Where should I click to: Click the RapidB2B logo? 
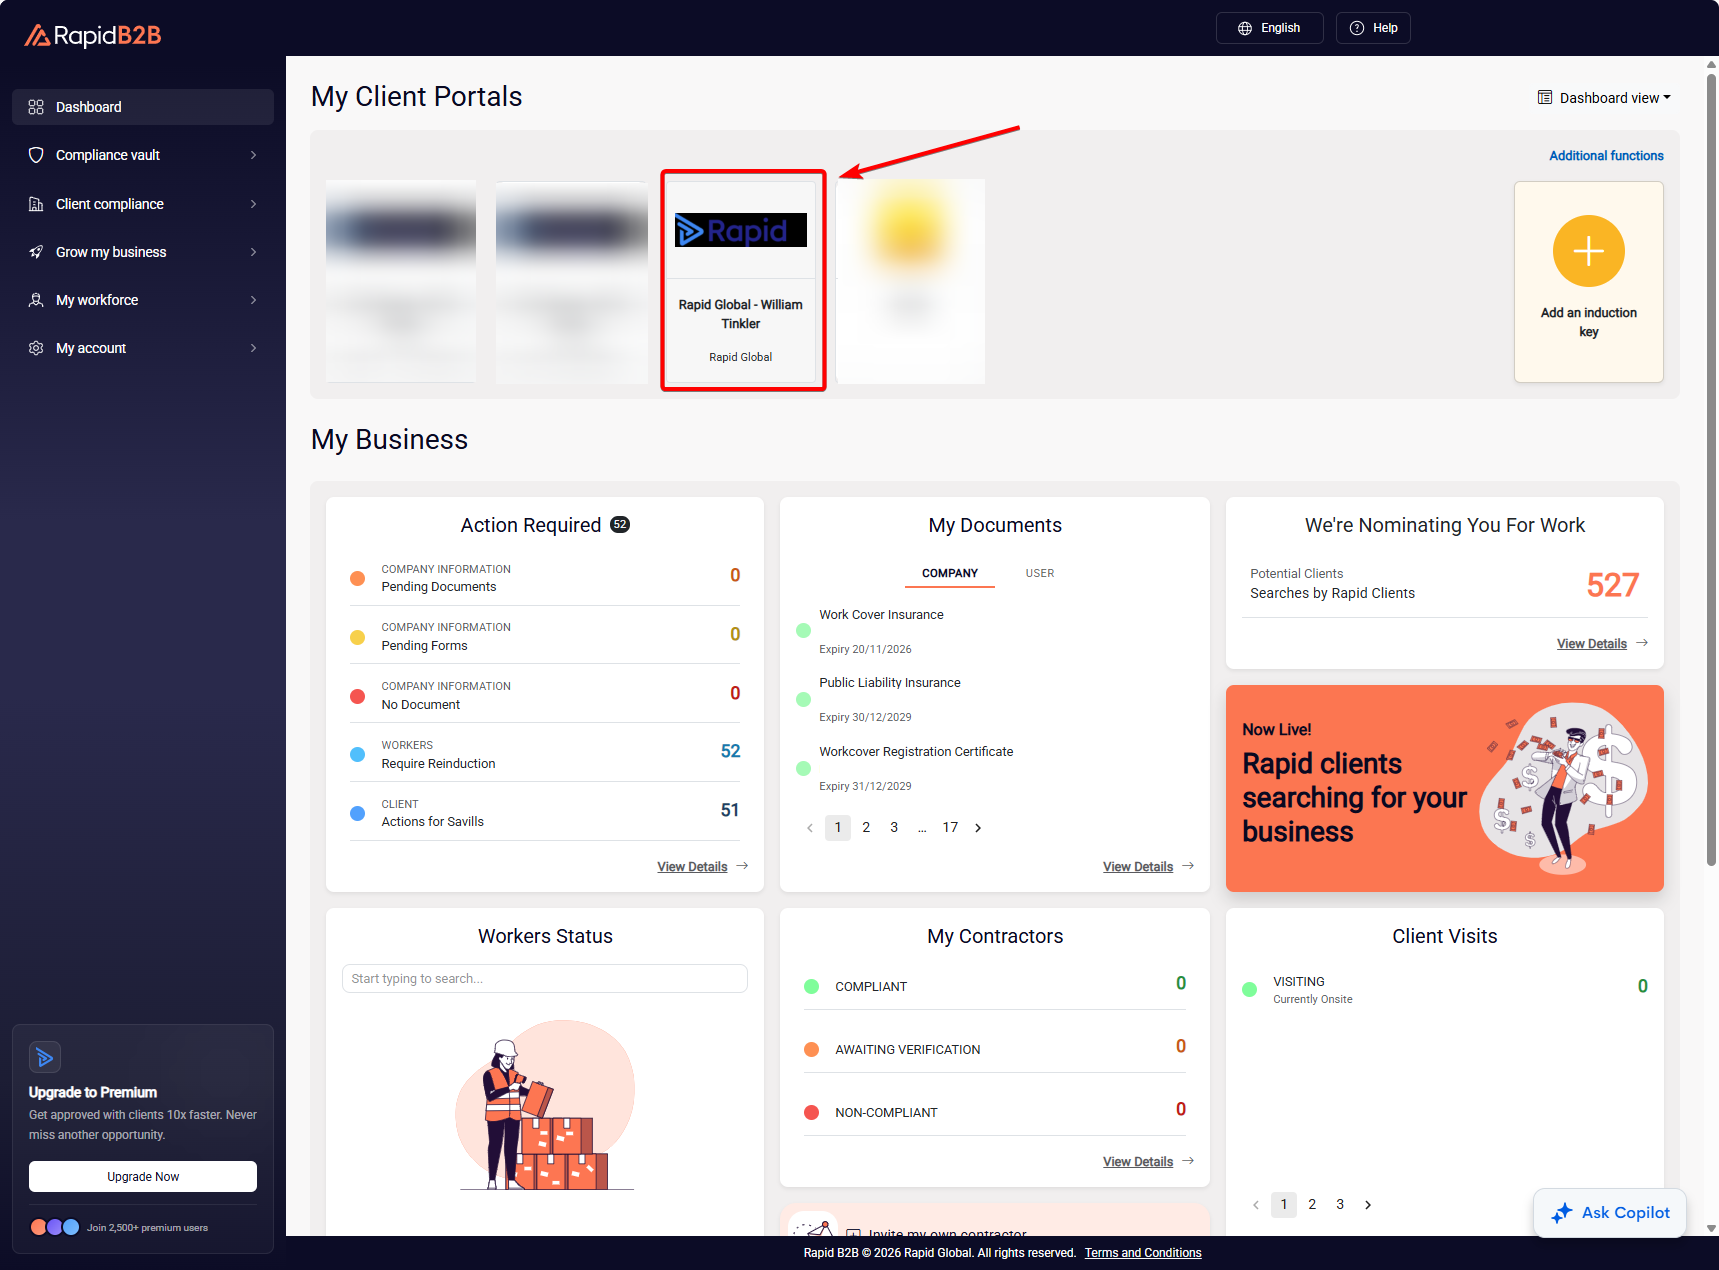click(x=93, y=36)
